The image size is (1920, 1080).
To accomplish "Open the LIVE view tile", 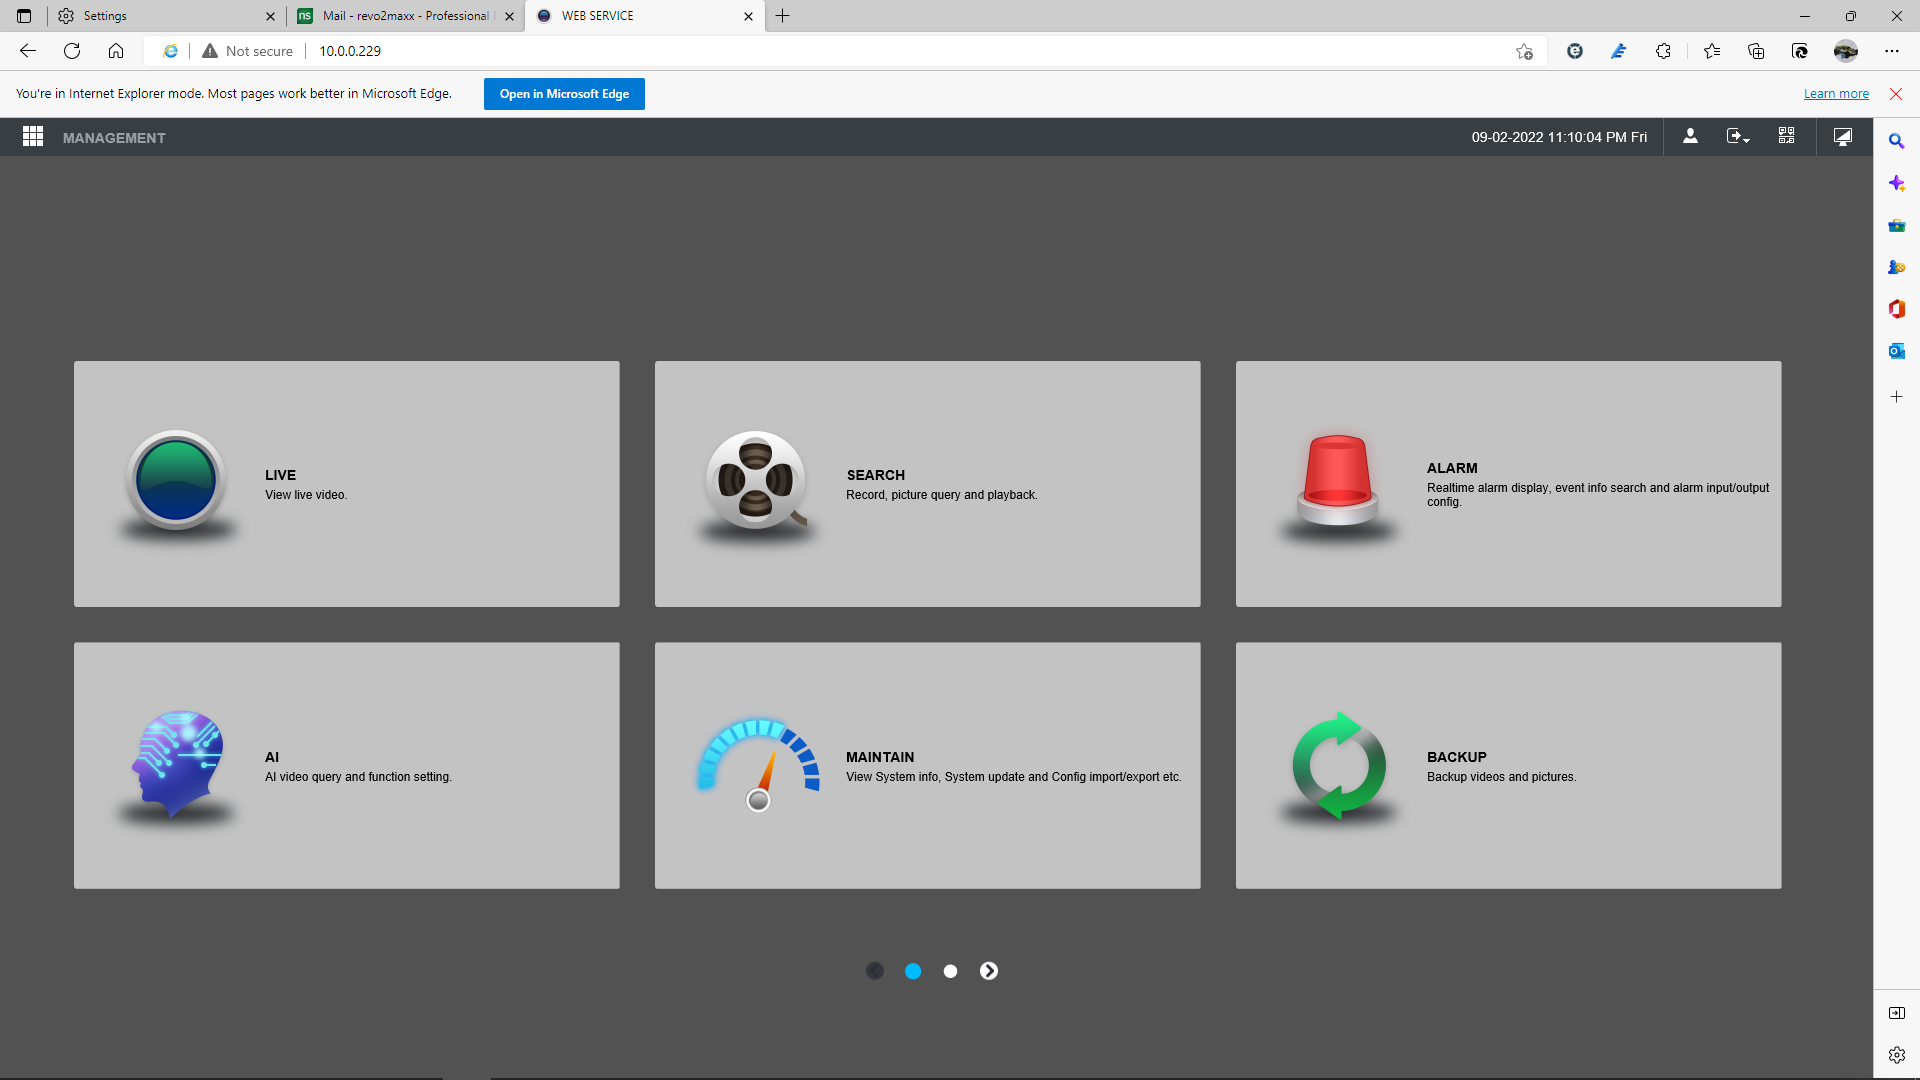I will (x=346, y=484).
